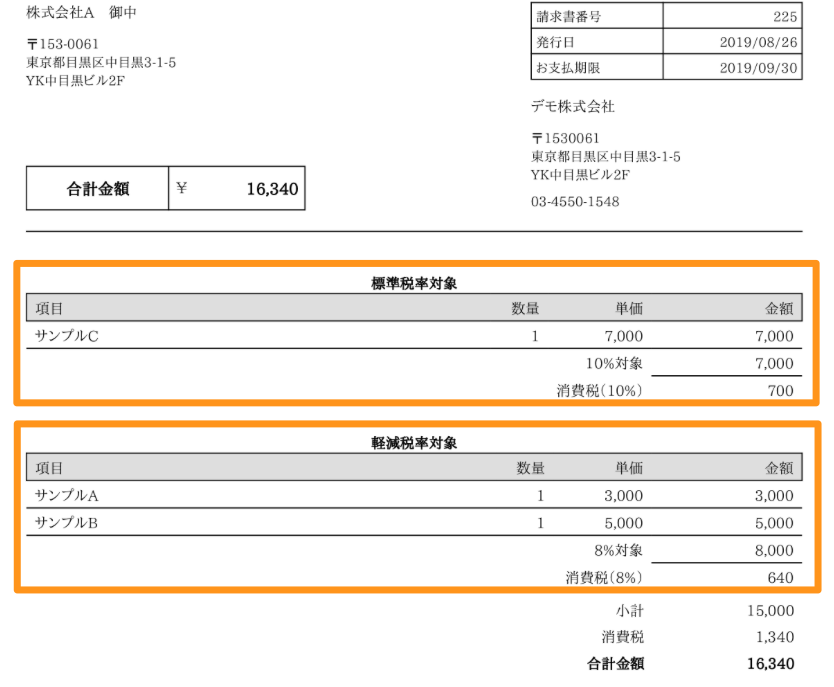Screen dimensions: 834x687
Task: Select the サンプルA line item
Action: pyautogui.click(x=62, y=495)
